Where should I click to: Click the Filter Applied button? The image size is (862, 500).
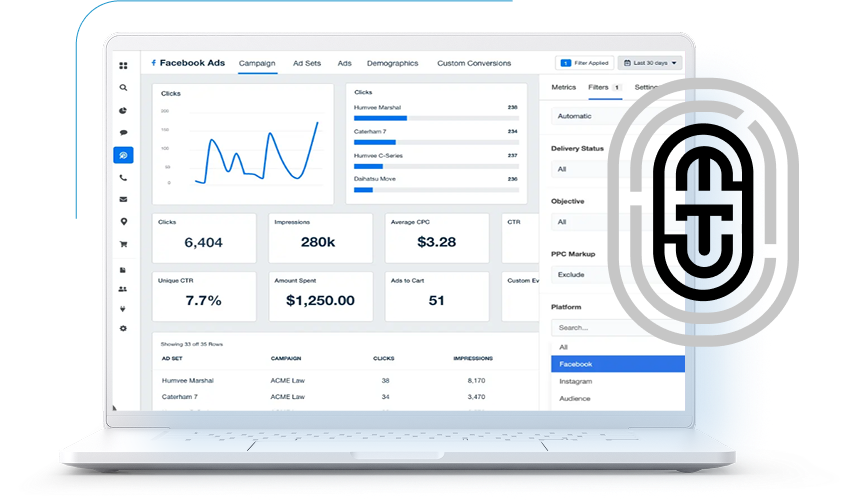click(584, 63)
